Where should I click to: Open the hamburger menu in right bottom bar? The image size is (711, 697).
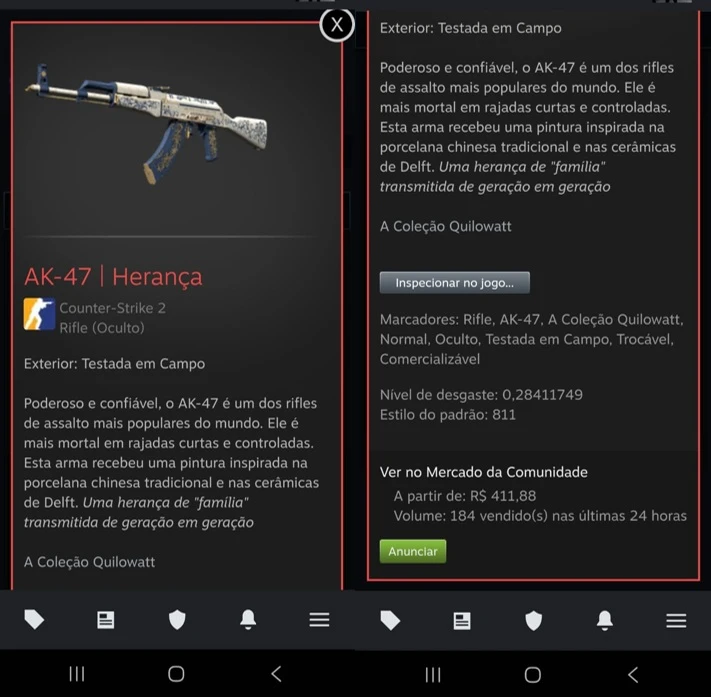[x=676, y=621]
